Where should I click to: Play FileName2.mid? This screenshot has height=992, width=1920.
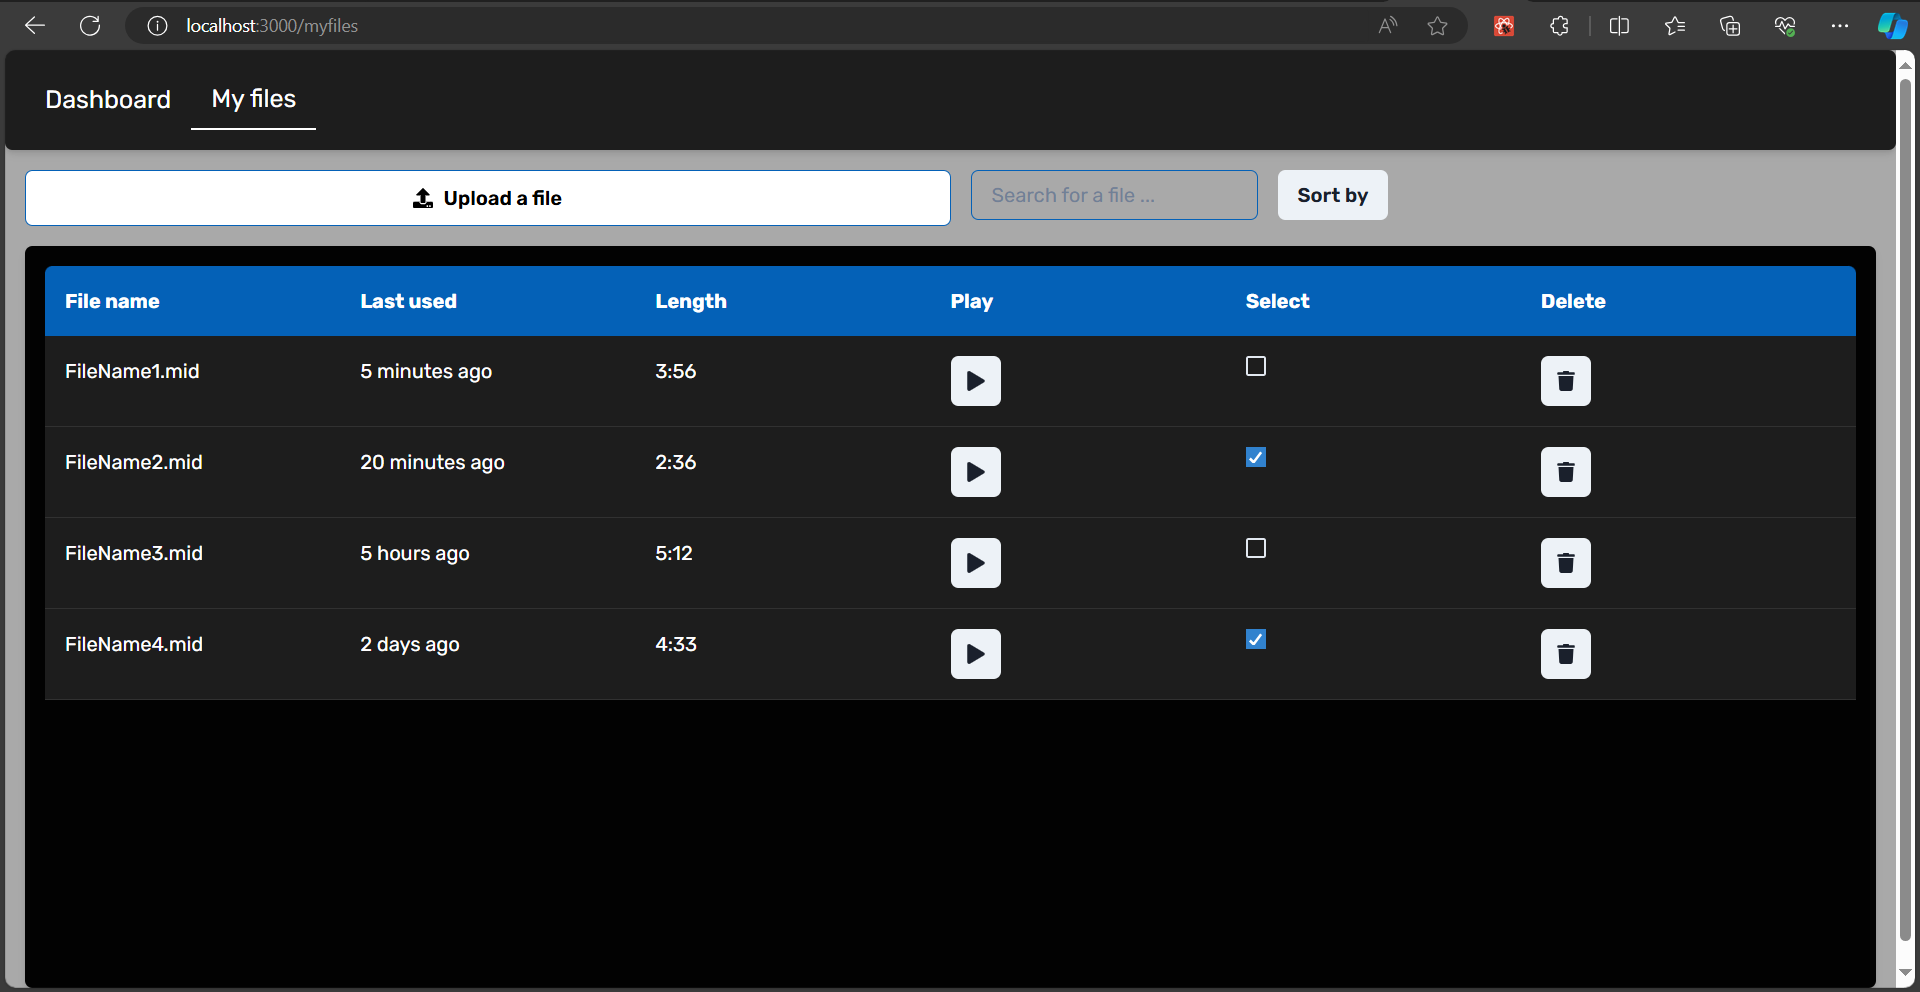coord(975,472)
